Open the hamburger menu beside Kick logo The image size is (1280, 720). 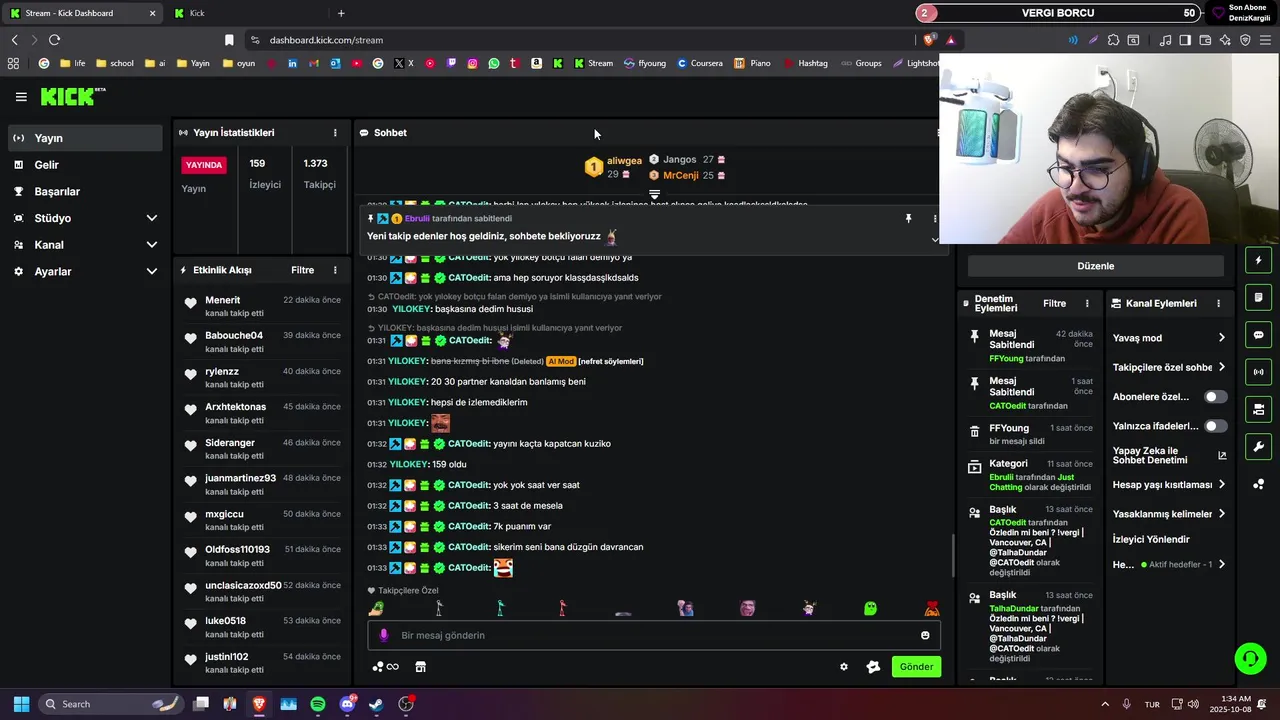pyautogui.click(x=21, y=97)
